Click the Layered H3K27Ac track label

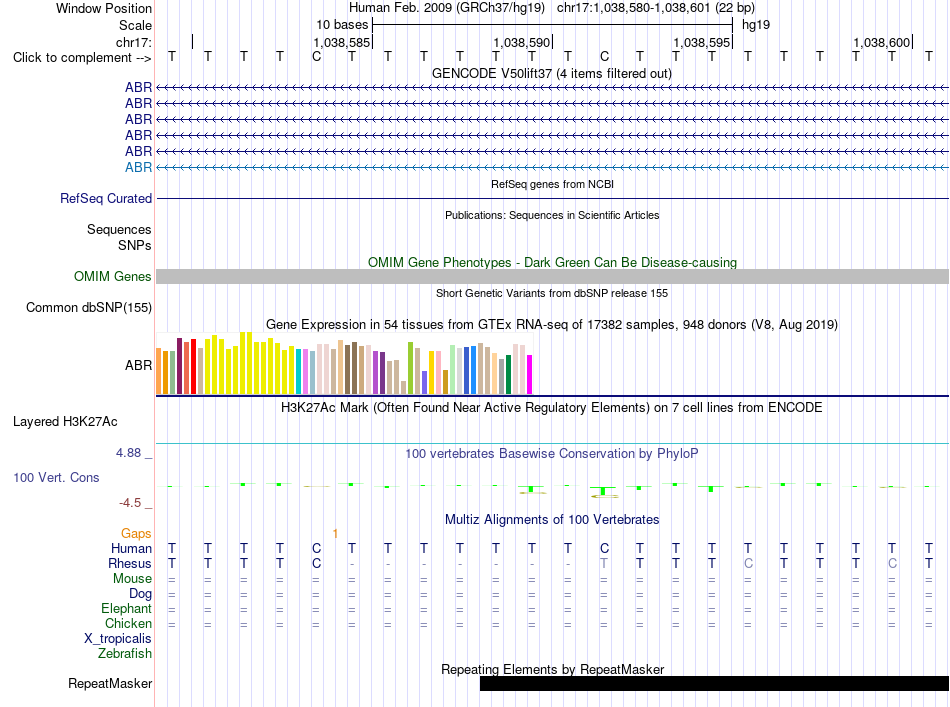(x=65, y=422)
